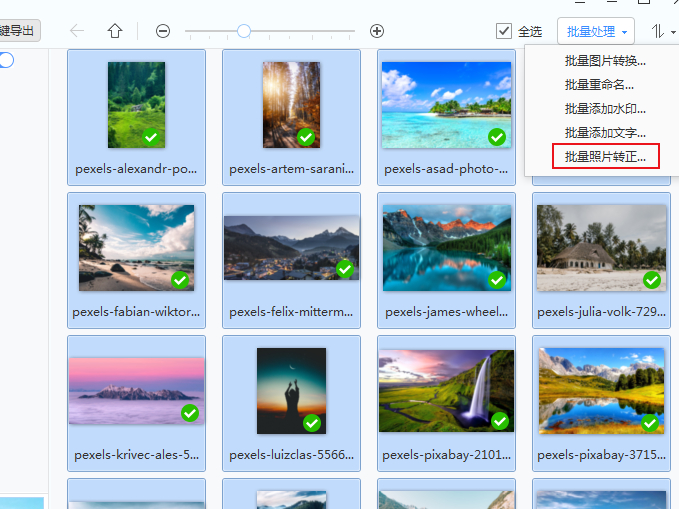The image size is (679, 509).
Task: Select the tropical turquoise lagoon thumbnail
Action: pyautogui.click(x=446, y=105)
